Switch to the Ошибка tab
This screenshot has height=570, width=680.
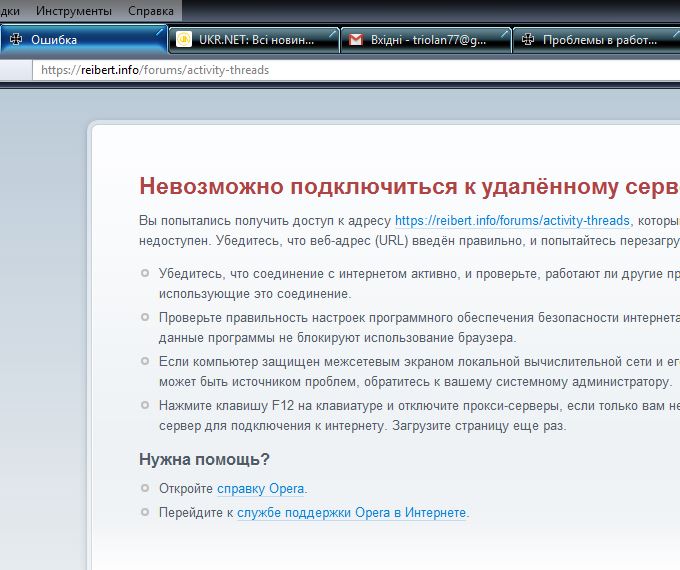80,40
